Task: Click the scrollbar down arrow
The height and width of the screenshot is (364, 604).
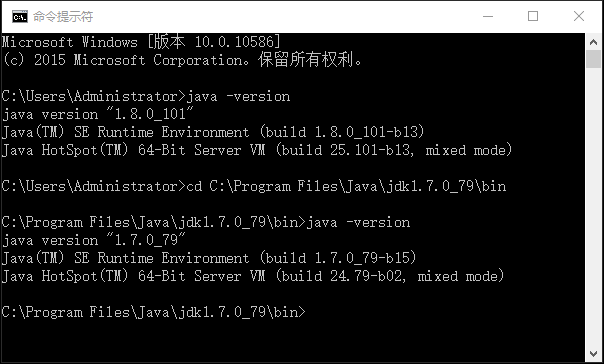Action: click(593, 354)
